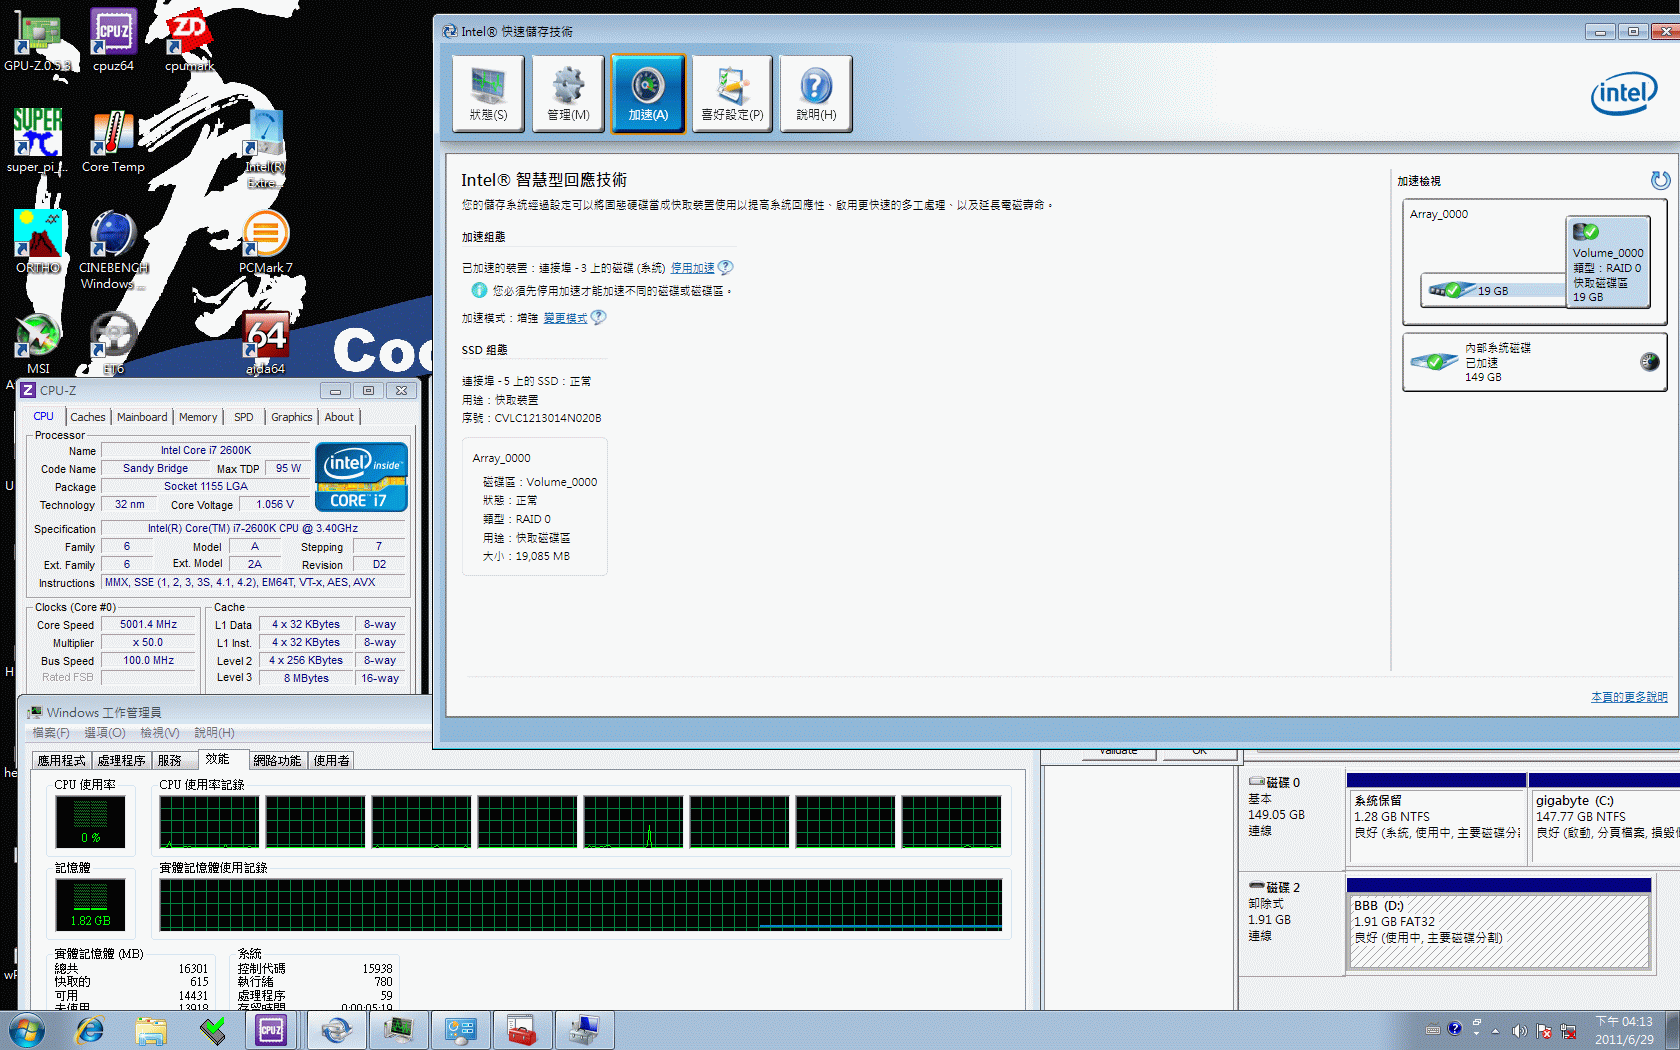The height and width of the screenshot is (1050, 1680).
Task: Open the MSI desktop shortcut
Action: (38, 343)
